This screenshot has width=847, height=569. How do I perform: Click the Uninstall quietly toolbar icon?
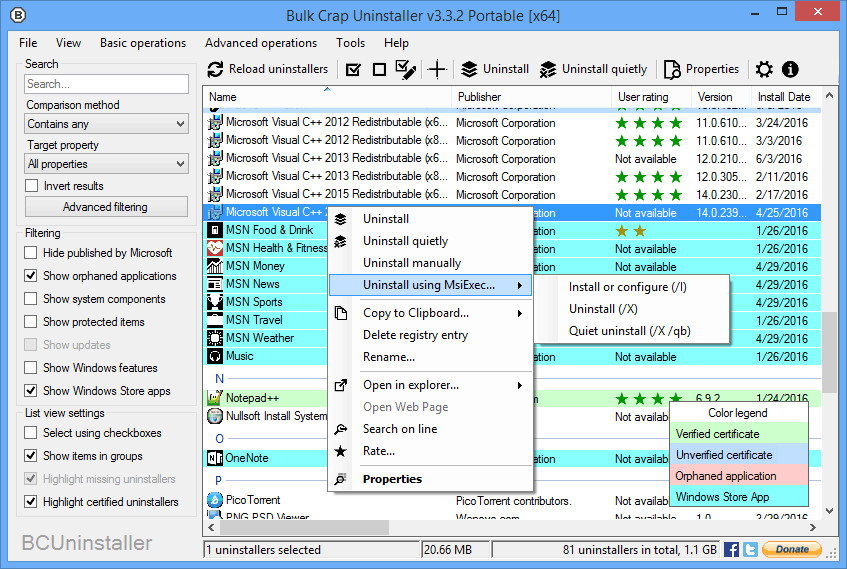pyautogui.click(x=547, y=70)
